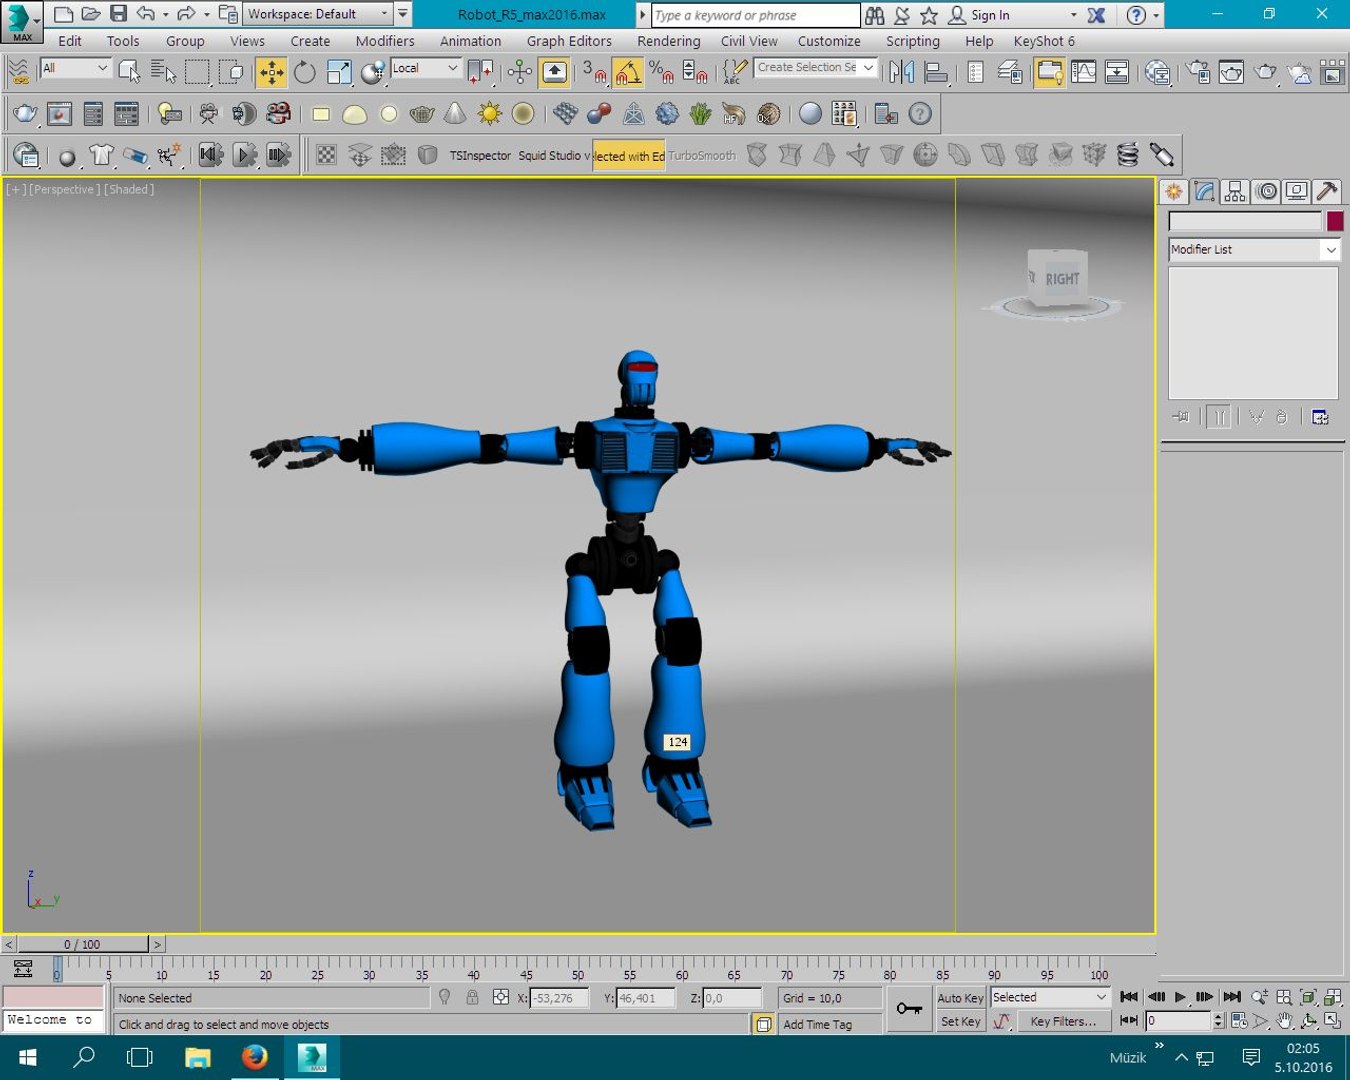Screen dimensions: 1350x1080
Task: Click the Undo arrow in title bar
Action: coord(146,14)
